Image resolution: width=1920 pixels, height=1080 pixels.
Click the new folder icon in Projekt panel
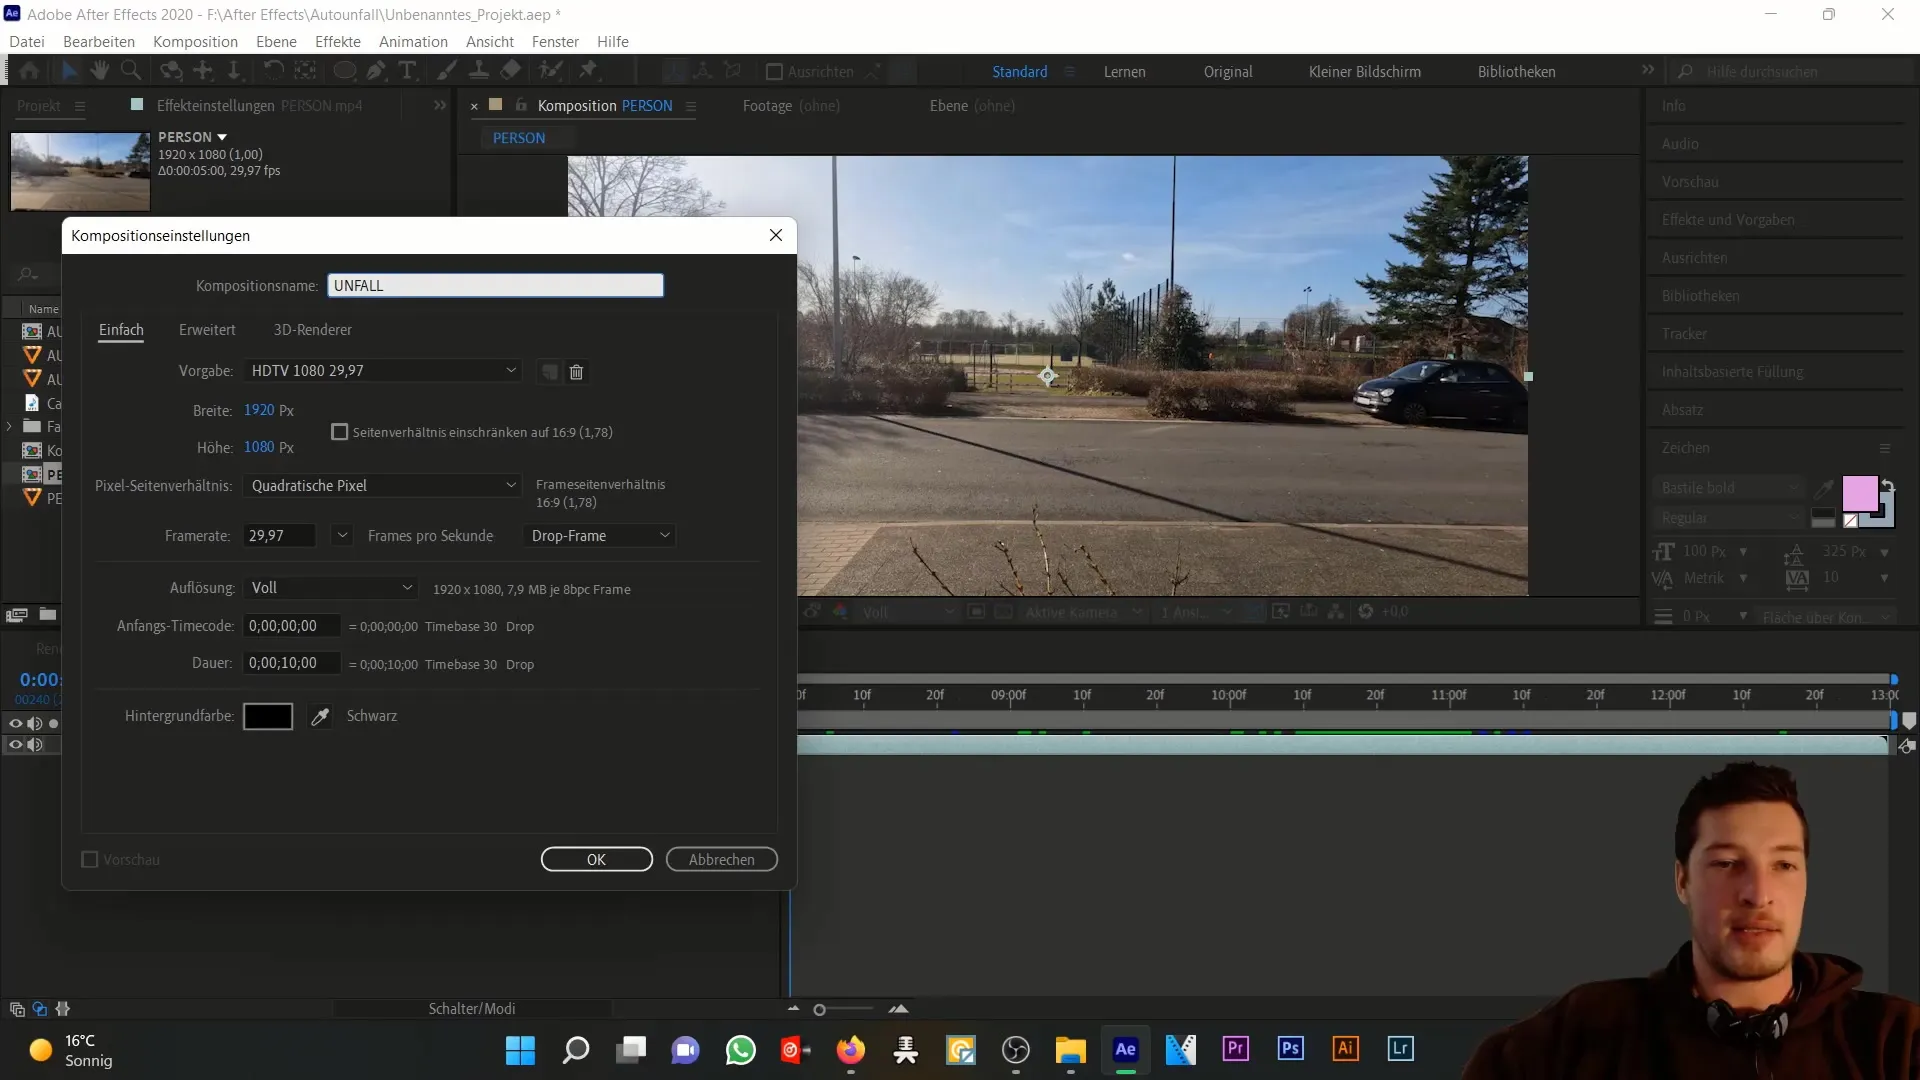tap(48, 614)
